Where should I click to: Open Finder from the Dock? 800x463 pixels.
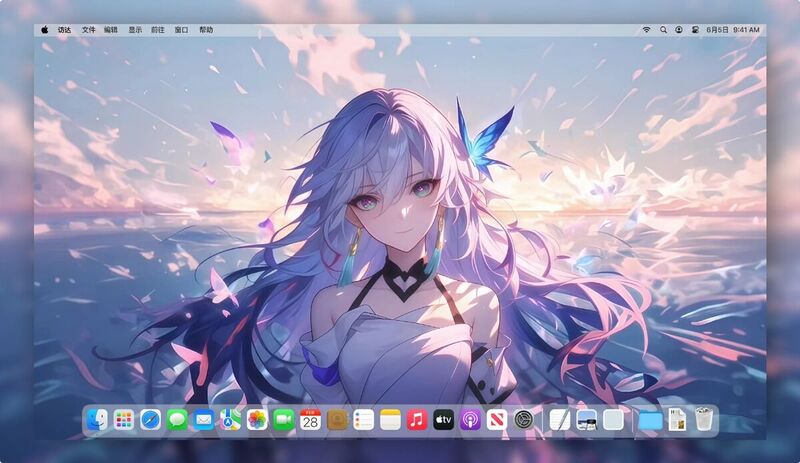click(x=97, y=420)
